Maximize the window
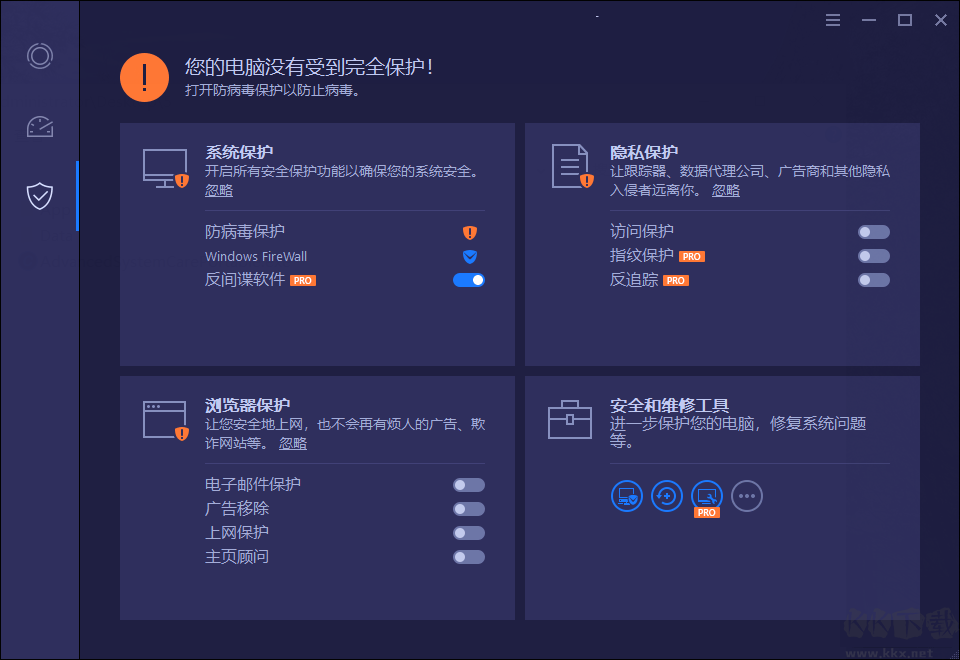 905,20
